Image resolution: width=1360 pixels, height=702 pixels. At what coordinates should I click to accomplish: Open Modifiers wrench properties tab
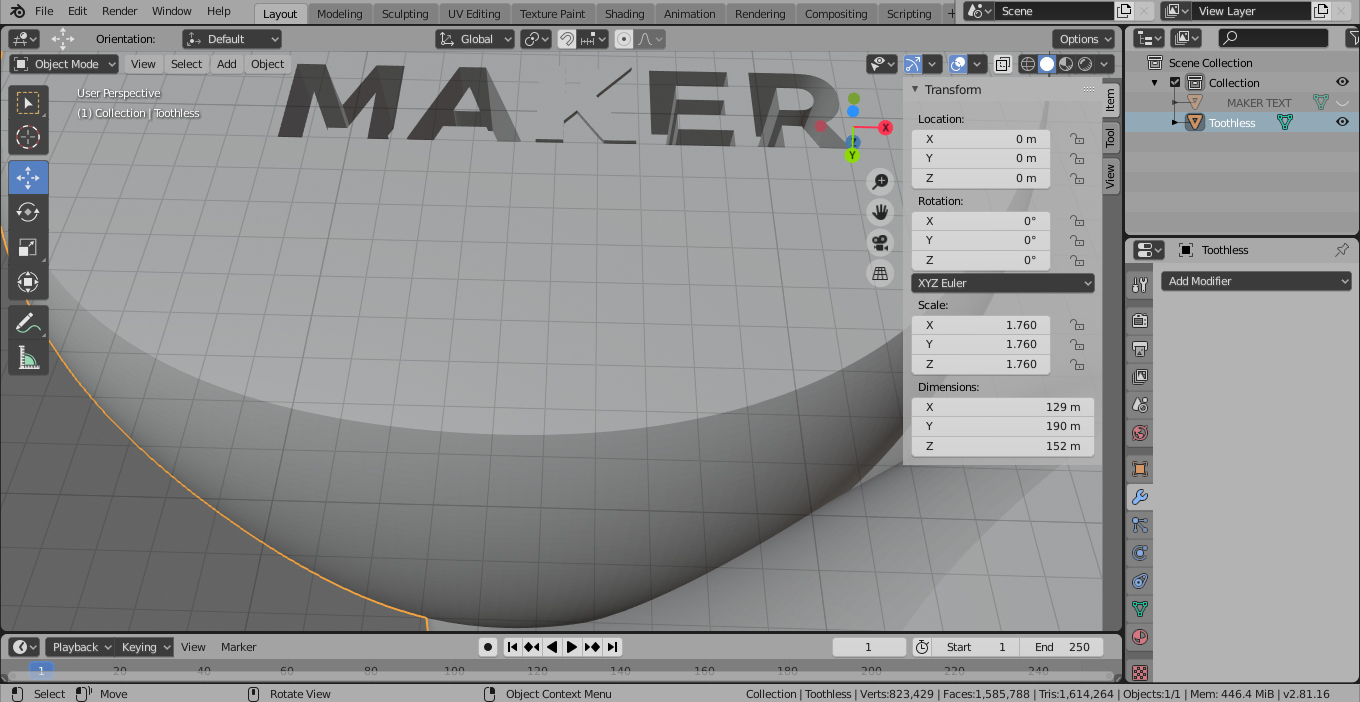coord(1139,497)
